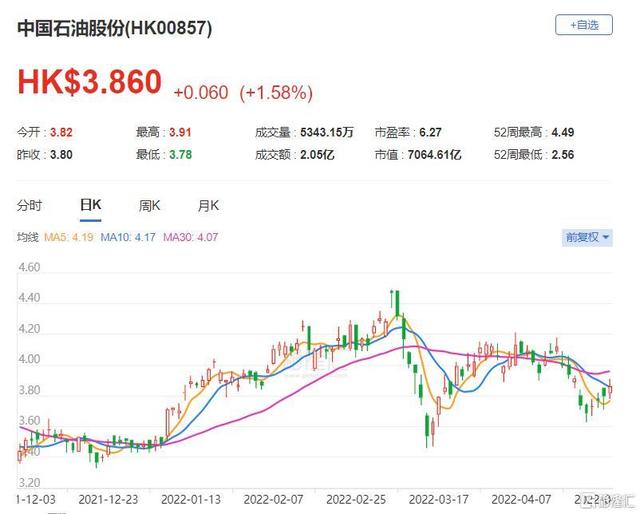Click the 市值 value 7064.61亿

point(434,155)
